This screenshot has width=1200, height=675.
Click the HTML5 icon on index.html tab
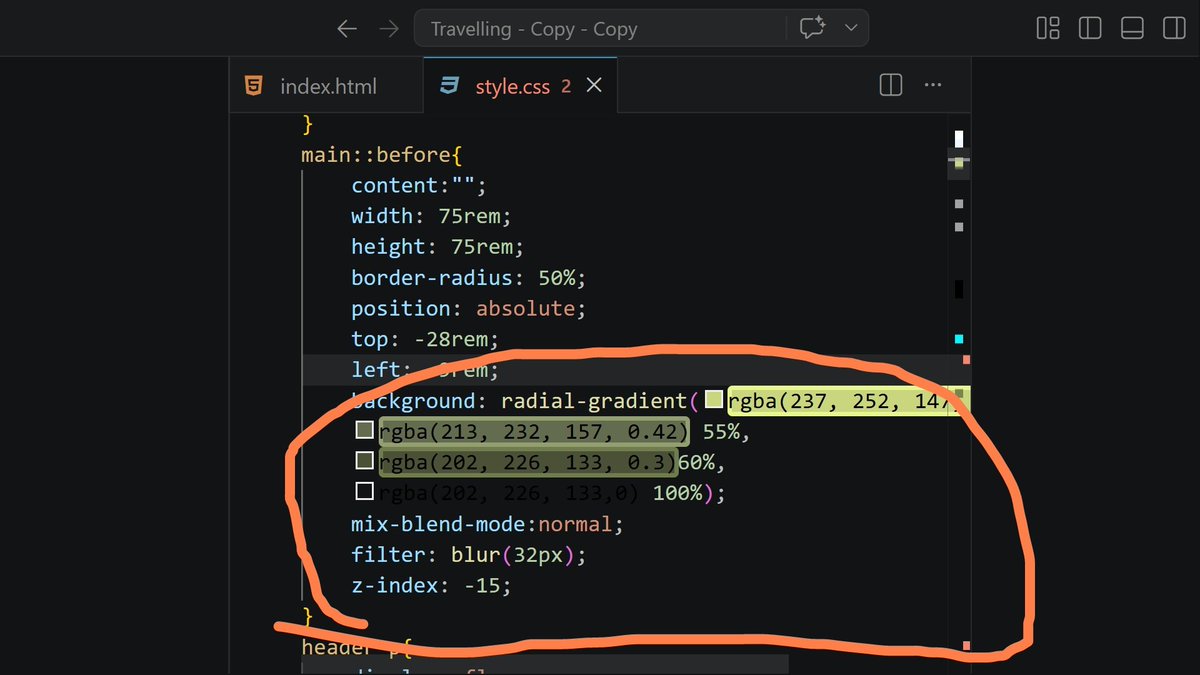(x=254, y=86)
